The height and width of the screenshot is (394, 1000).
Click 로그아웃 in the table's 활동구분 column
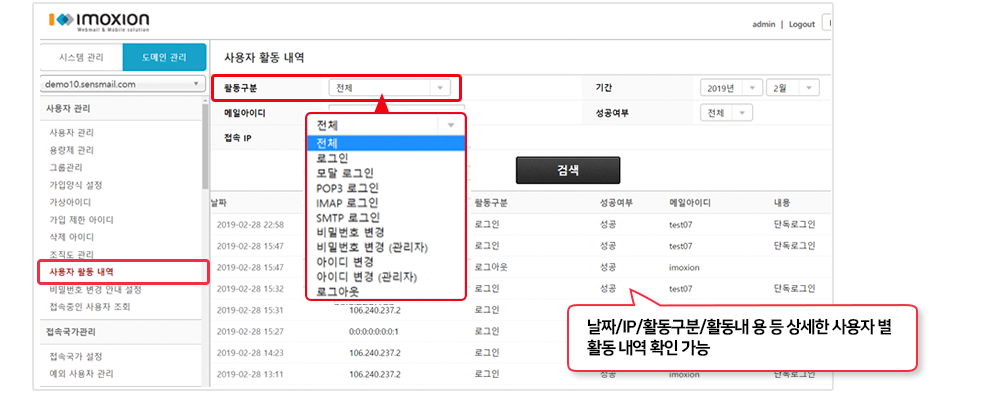492,267
